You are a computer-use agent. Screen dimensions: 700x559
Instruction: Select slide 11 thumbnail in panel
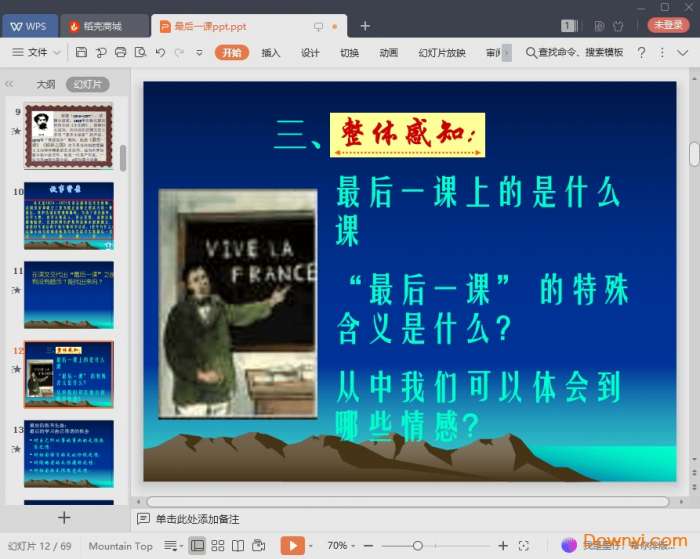(69, 294)
